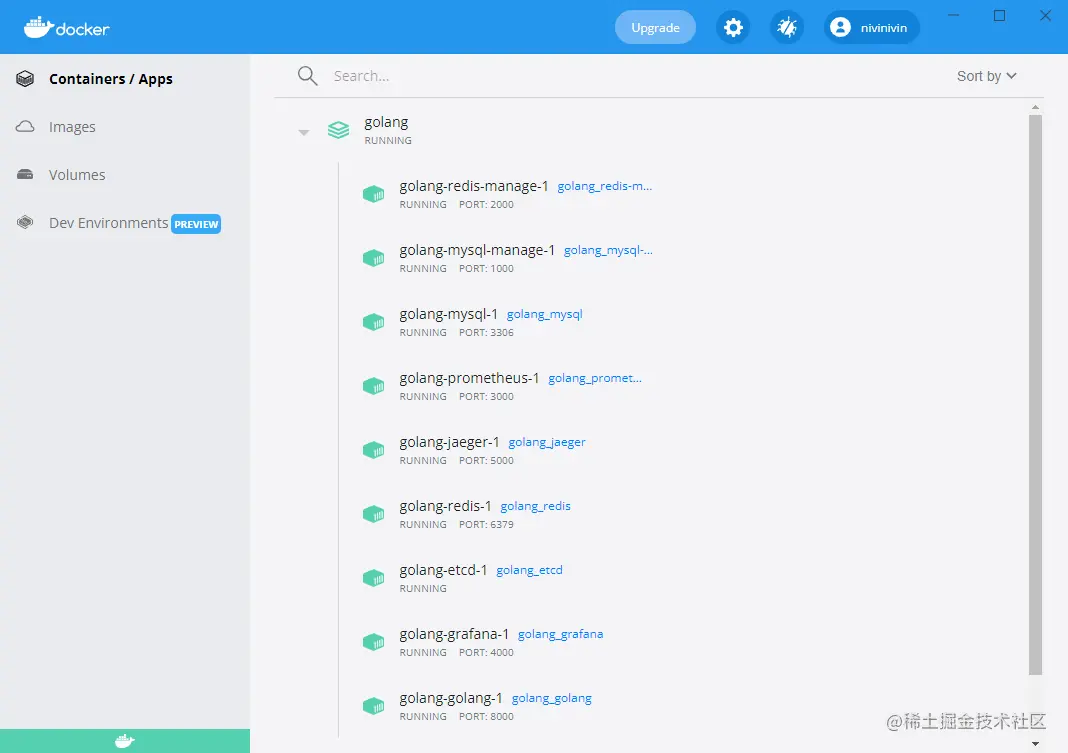This screenshot has width=1068, height=753.
Task: Click the Upgrade button
Action: tap(655, 28)
